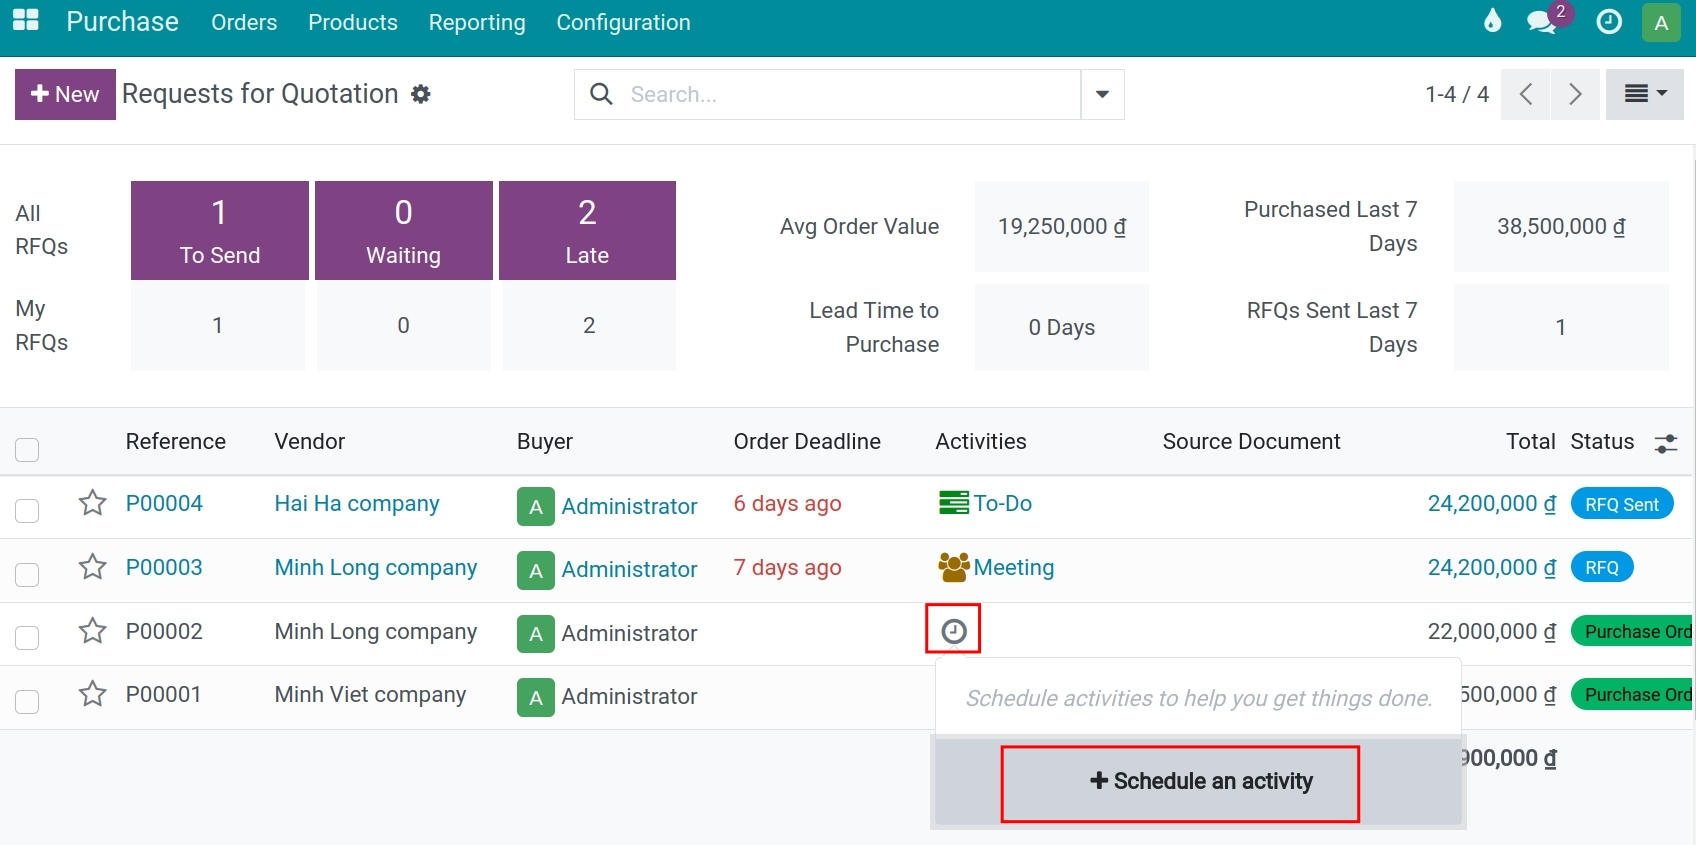Star the P00004 order as favorite
The height and width of the screenshot is (845, 1696).
click(92, 503)
